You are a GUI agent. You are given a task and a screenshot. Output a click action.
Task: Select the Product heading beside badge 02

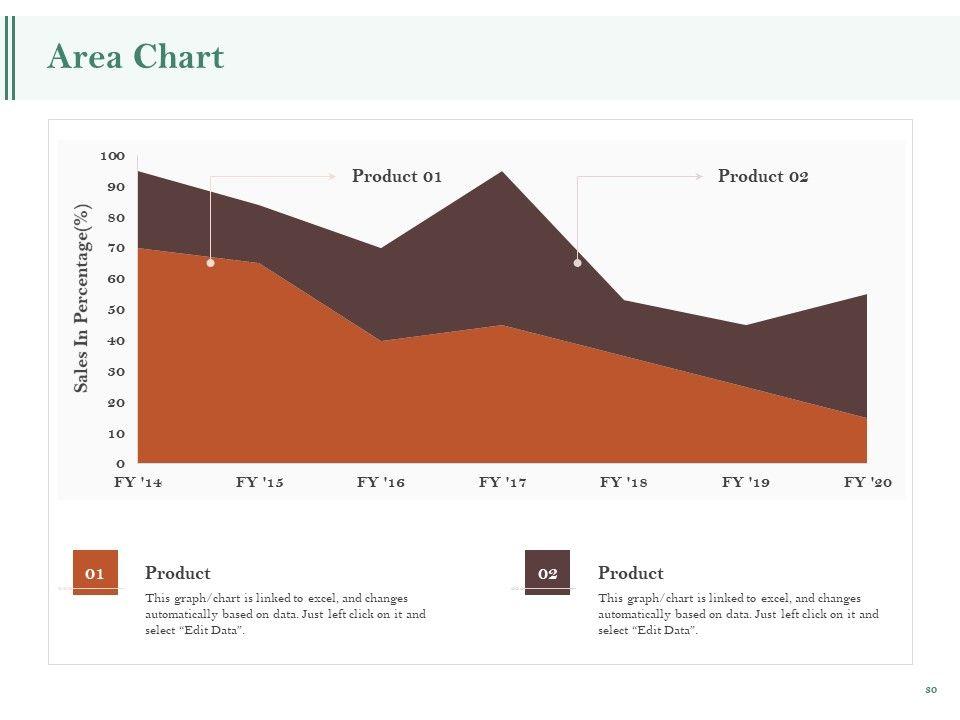(x=630, y=573)
